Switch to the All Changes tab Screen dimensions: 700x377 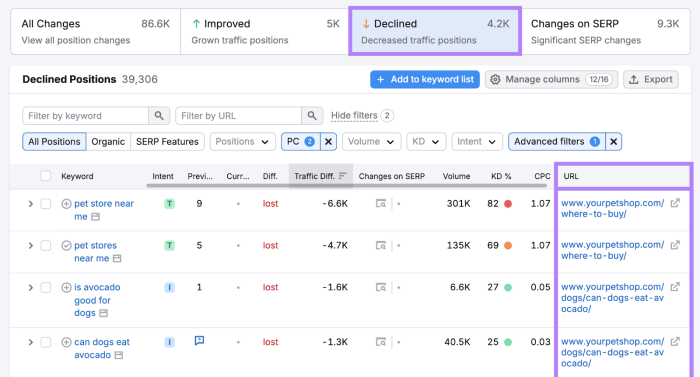(96, 31)
